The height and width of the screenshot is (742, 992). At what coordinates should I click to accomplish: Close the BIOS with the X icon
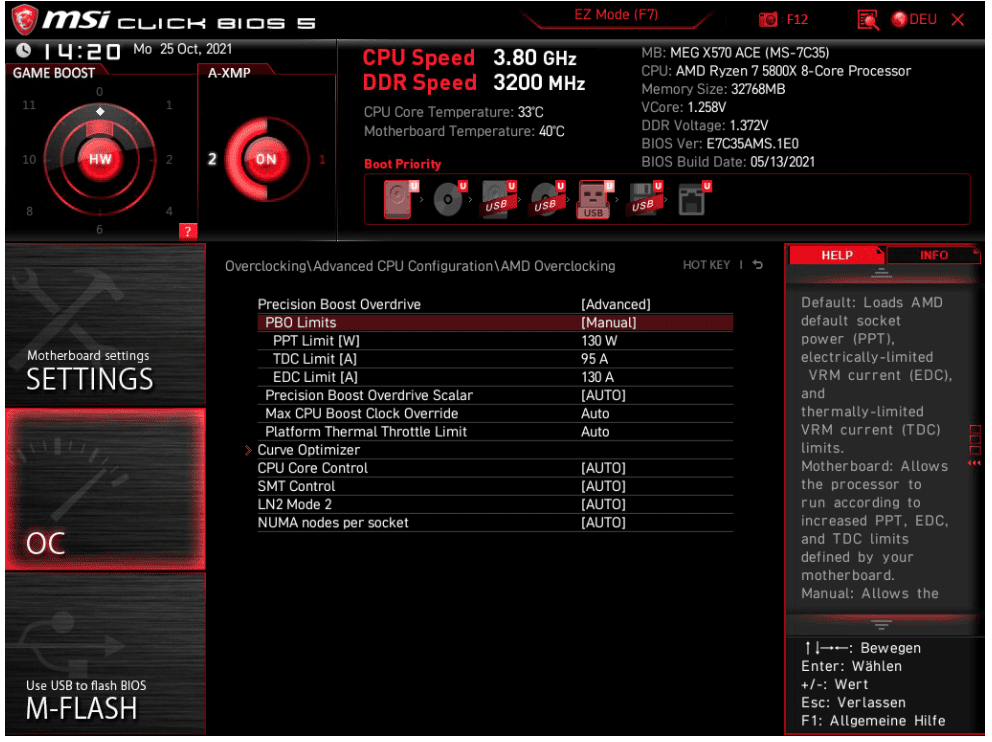[958, 20]
